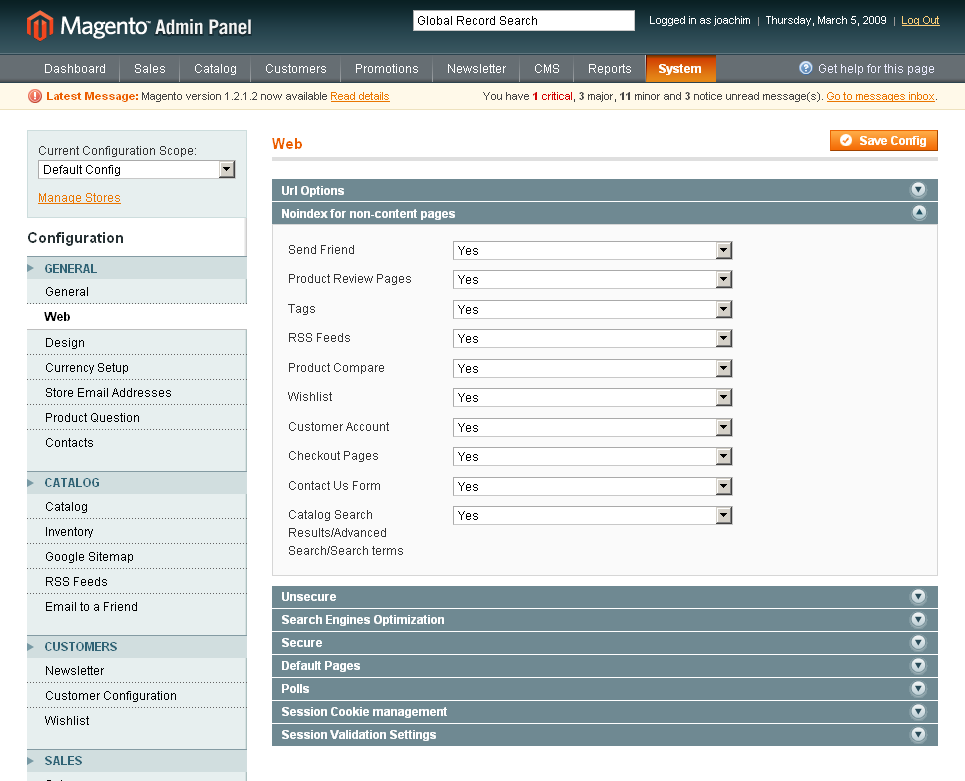
Task: Collapse the CUSTOMERS sidebar group
Action: click(137, 646)
